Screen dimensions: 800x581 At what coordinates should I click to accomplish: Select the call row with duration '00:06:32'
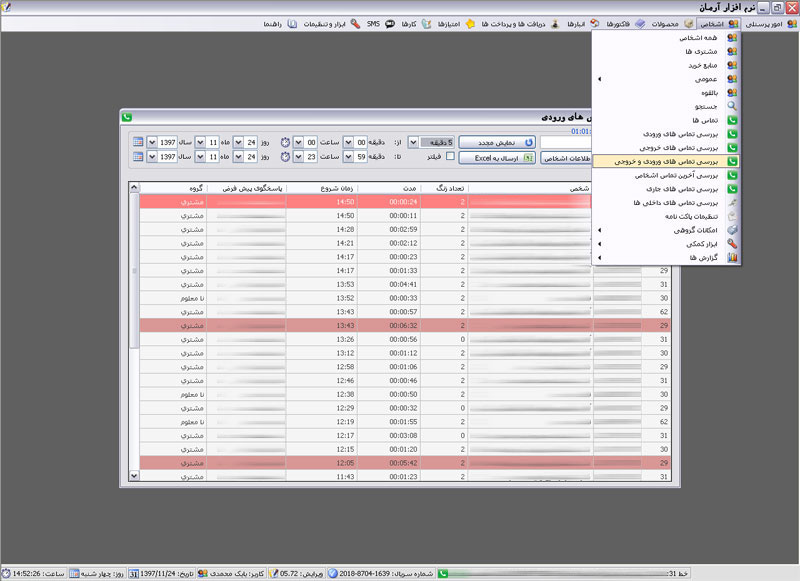(x=405, y=325)
